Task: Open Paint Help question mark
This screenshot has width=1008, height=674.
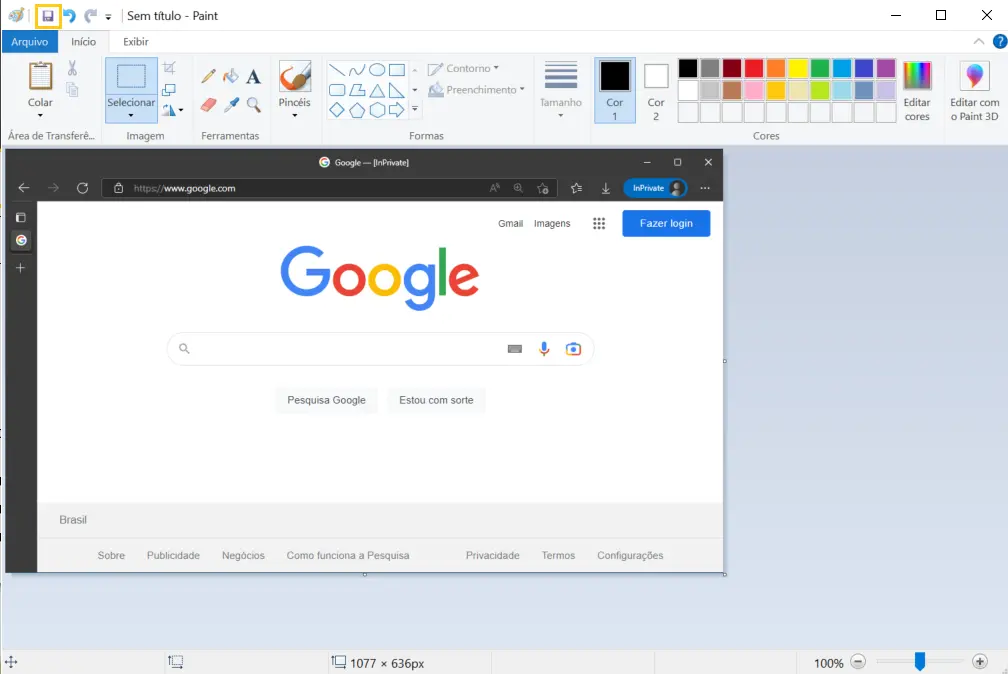Action: [1000, 42]
